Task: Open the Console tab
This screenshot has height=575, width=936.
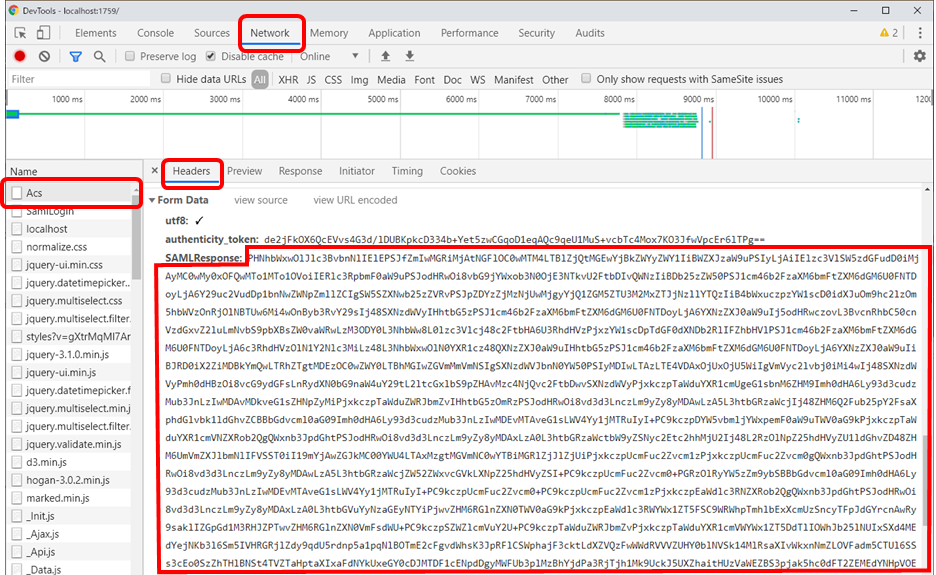Action: point(155,33)
